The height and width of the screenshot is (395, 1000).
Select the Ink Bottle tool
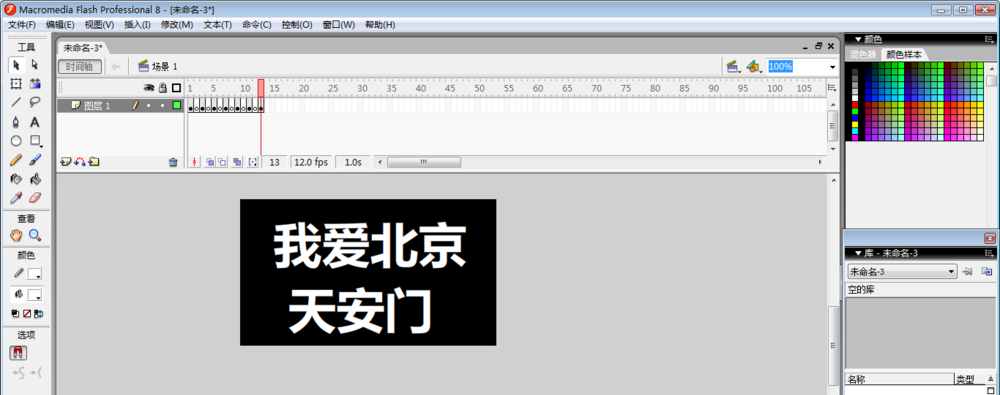pyautogui.click(x=17, y=179)
